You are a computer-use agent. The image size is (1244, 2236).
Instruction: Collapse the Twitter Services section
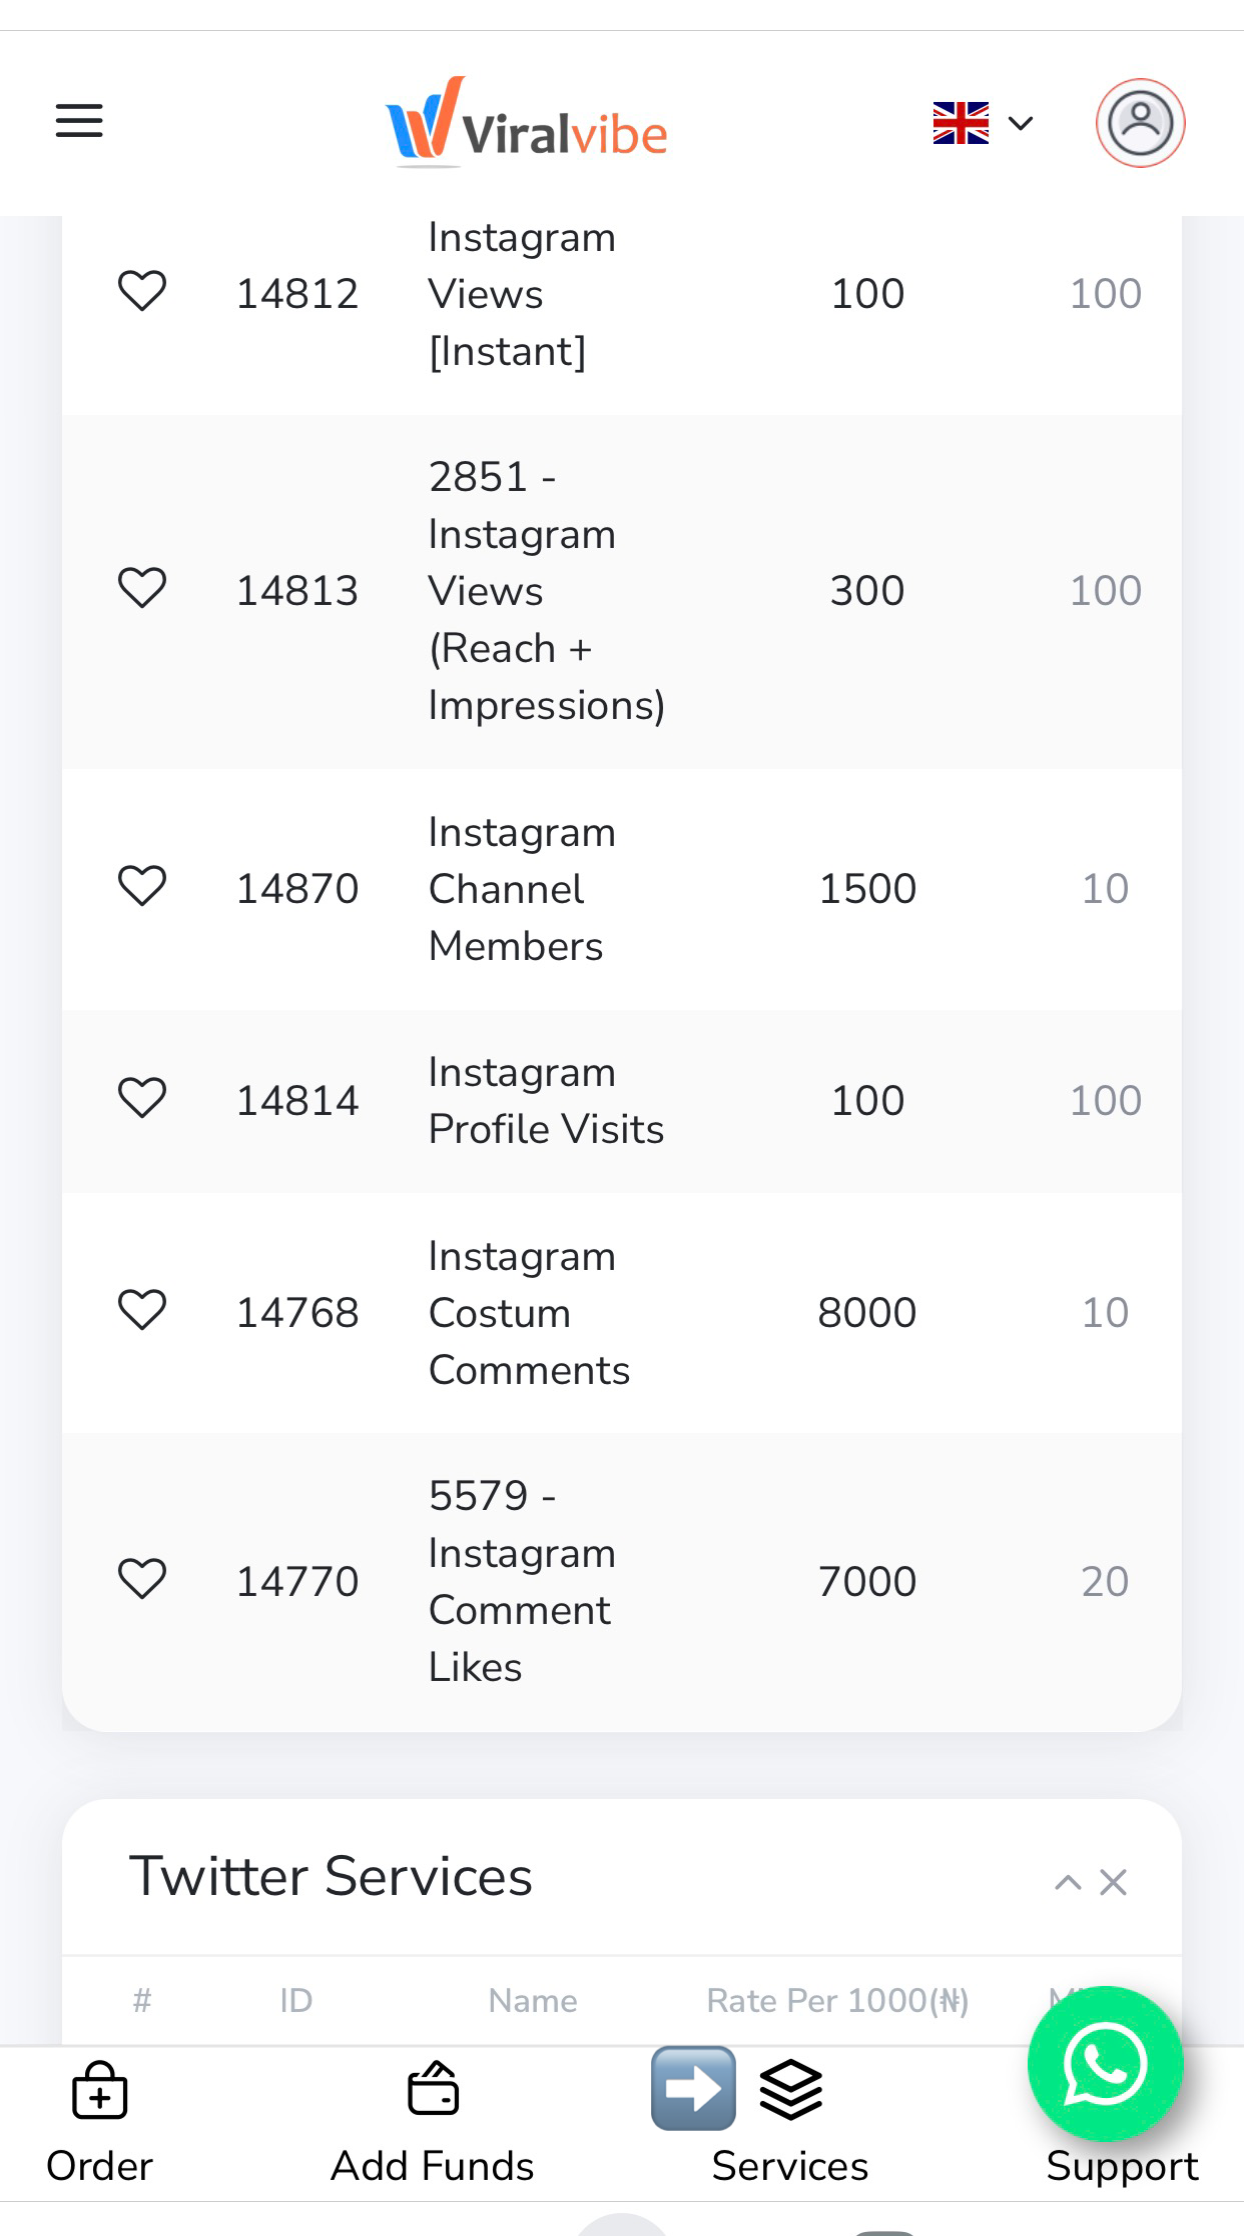tap(1068, 1882)
